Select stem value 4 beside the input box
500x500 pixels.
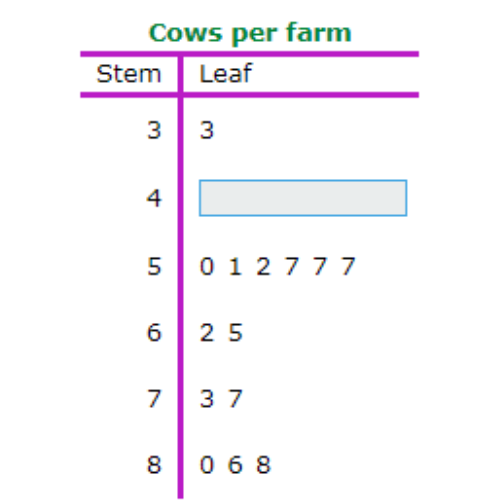pyautogui.click(x=154, y=198)
